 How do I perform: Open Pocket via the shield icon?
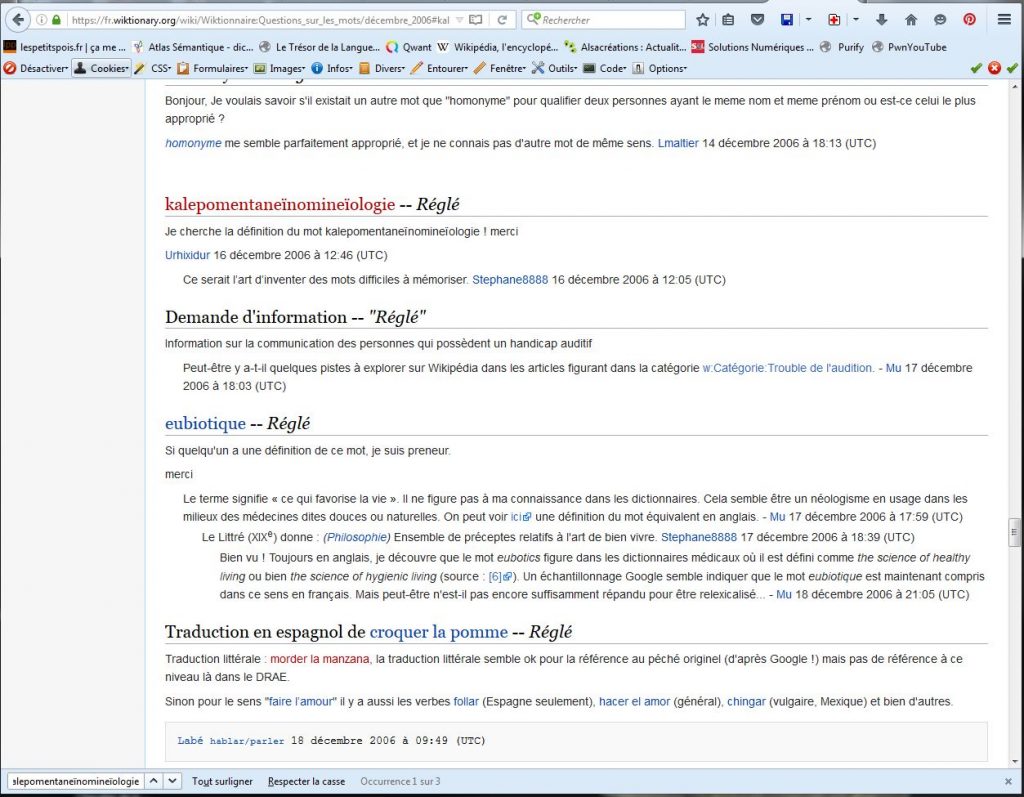click(757, 18)
